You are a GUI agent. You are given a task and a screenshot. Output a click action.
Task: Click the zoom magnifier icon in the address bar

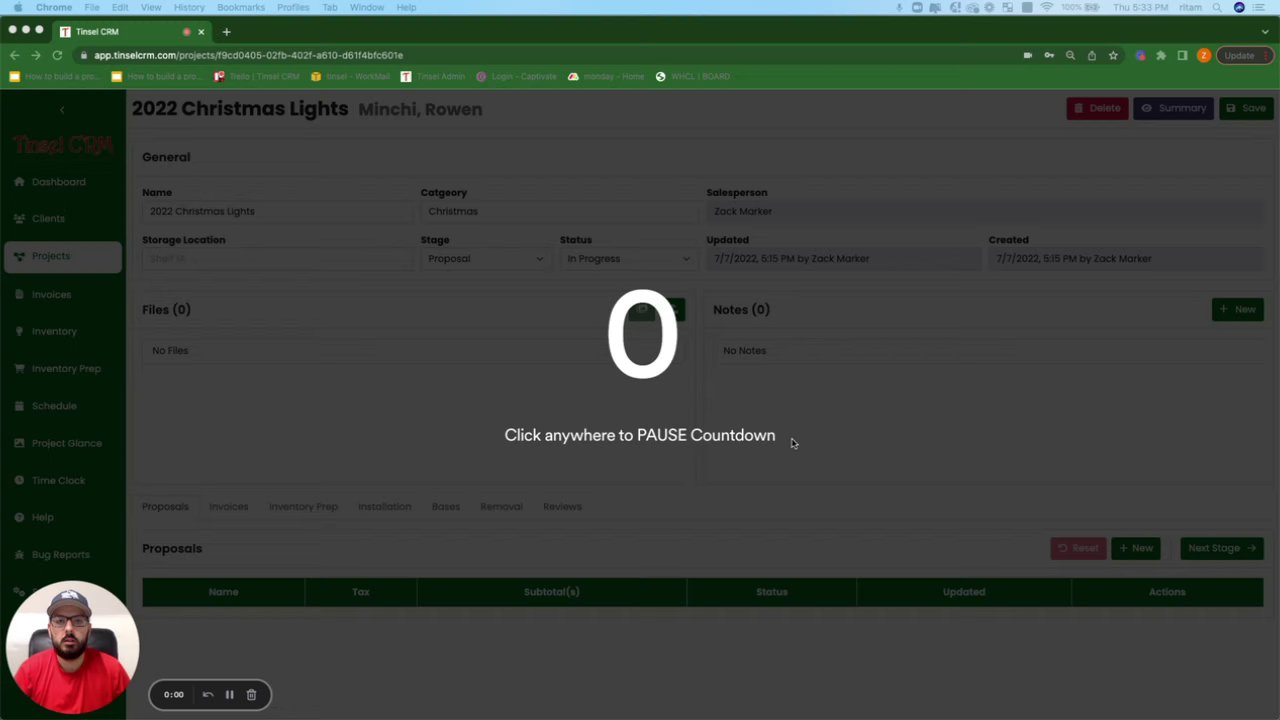click(x=1070, y=55)
